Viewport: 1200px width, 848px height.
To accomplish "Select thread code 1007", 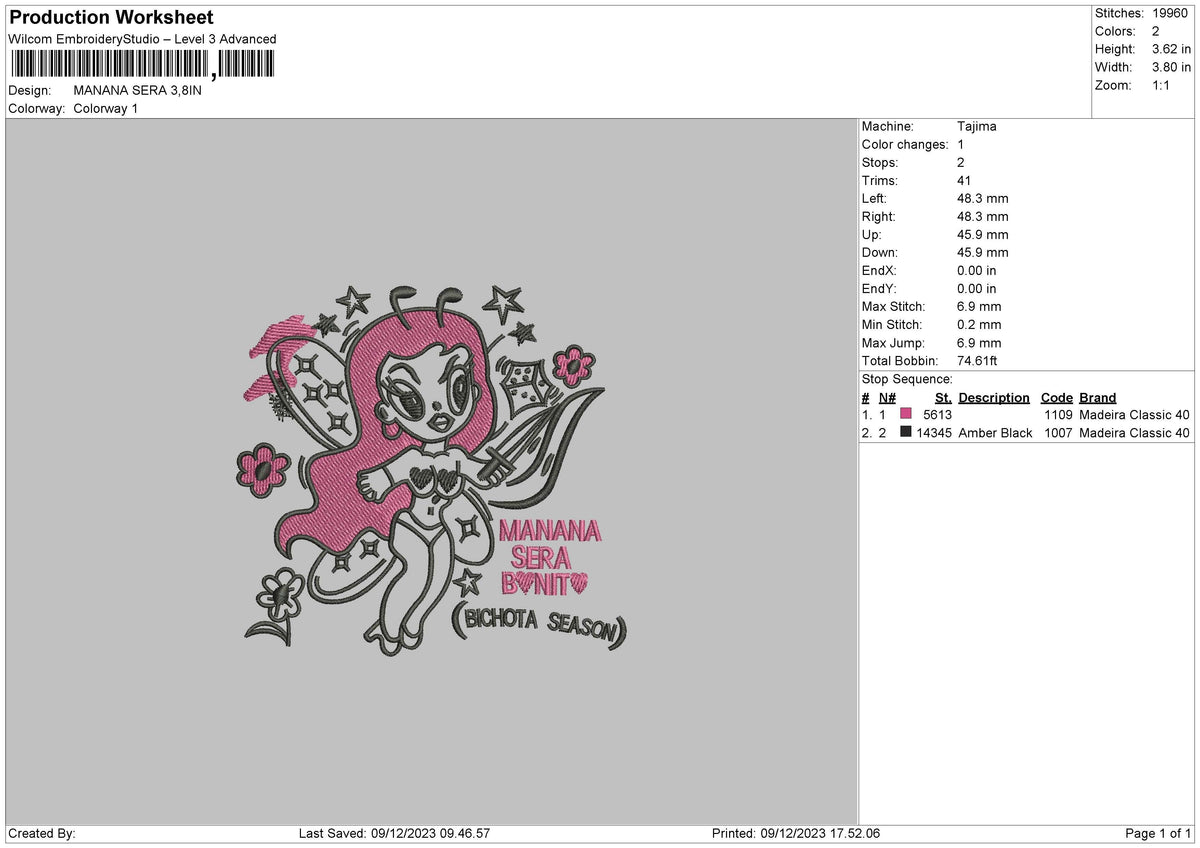I will pyautogui.click(x=1058, y=432).
